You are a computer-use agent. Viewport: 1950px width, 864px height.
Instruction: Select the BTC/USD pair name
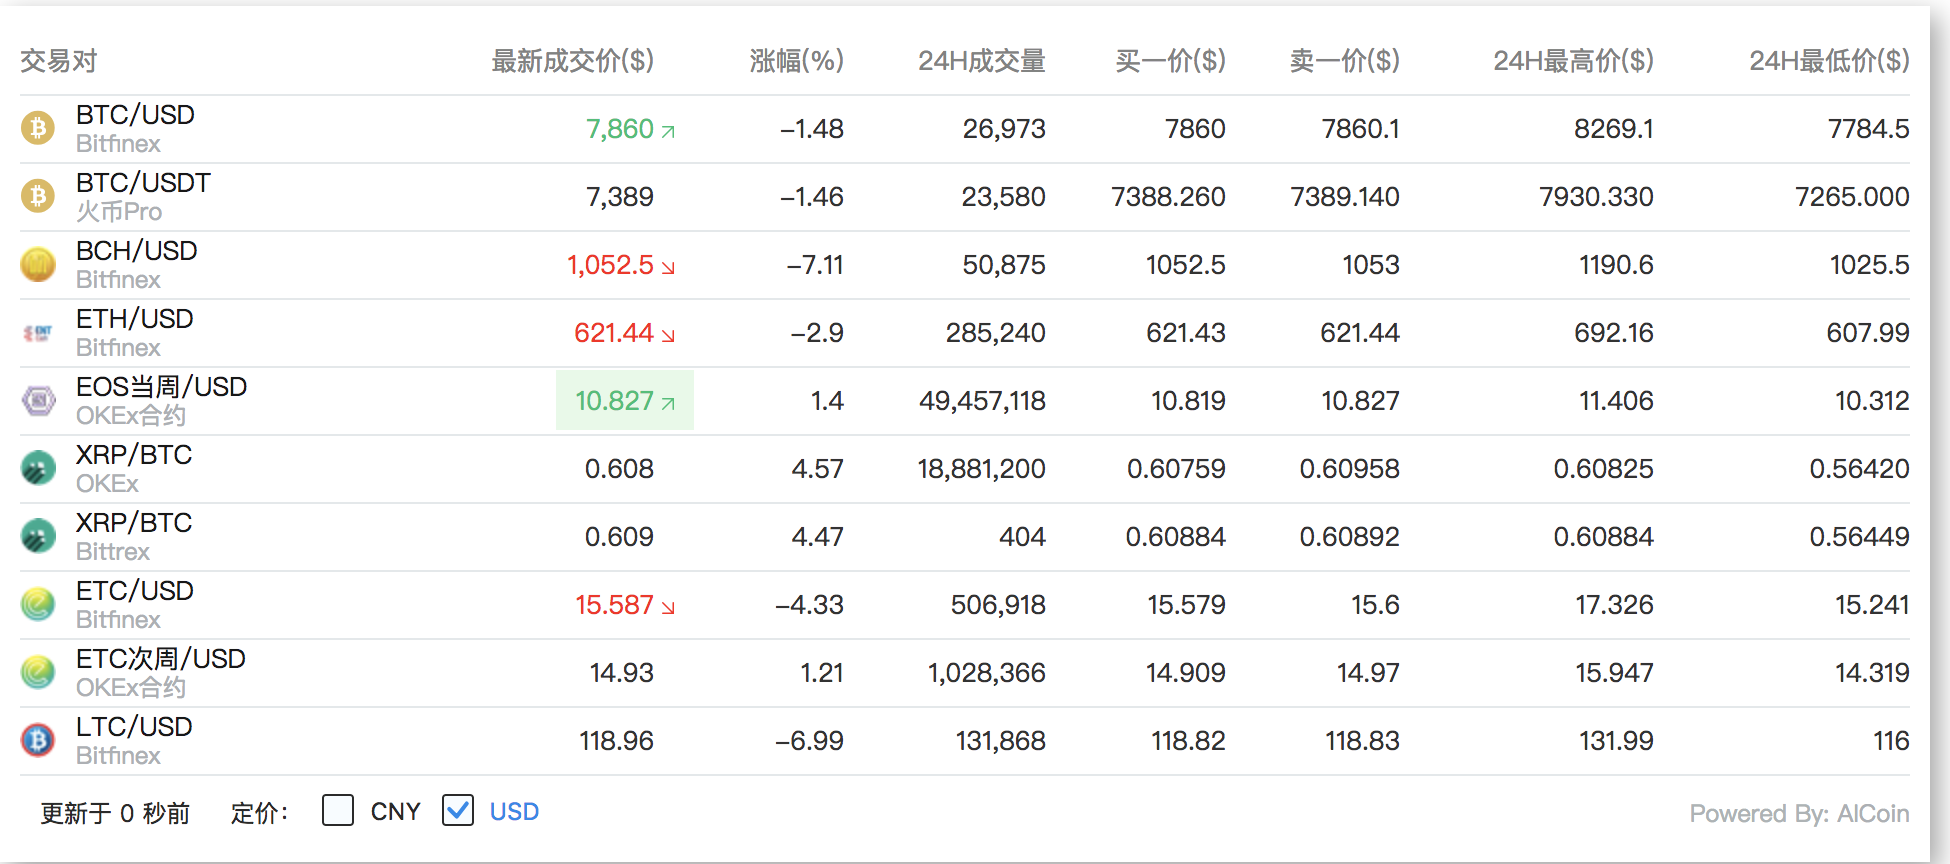click(136, 115)
